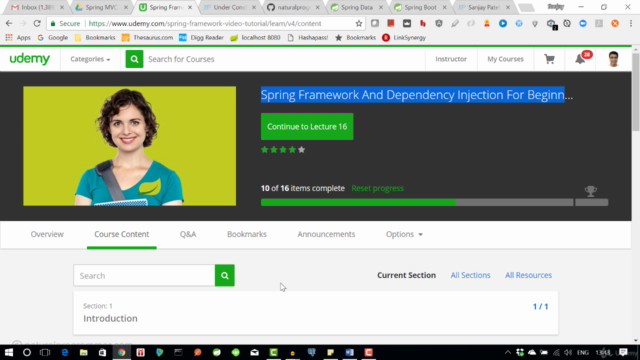
Task: Open Chrome's three-dot menu
Action: click(x=631, y=24)
